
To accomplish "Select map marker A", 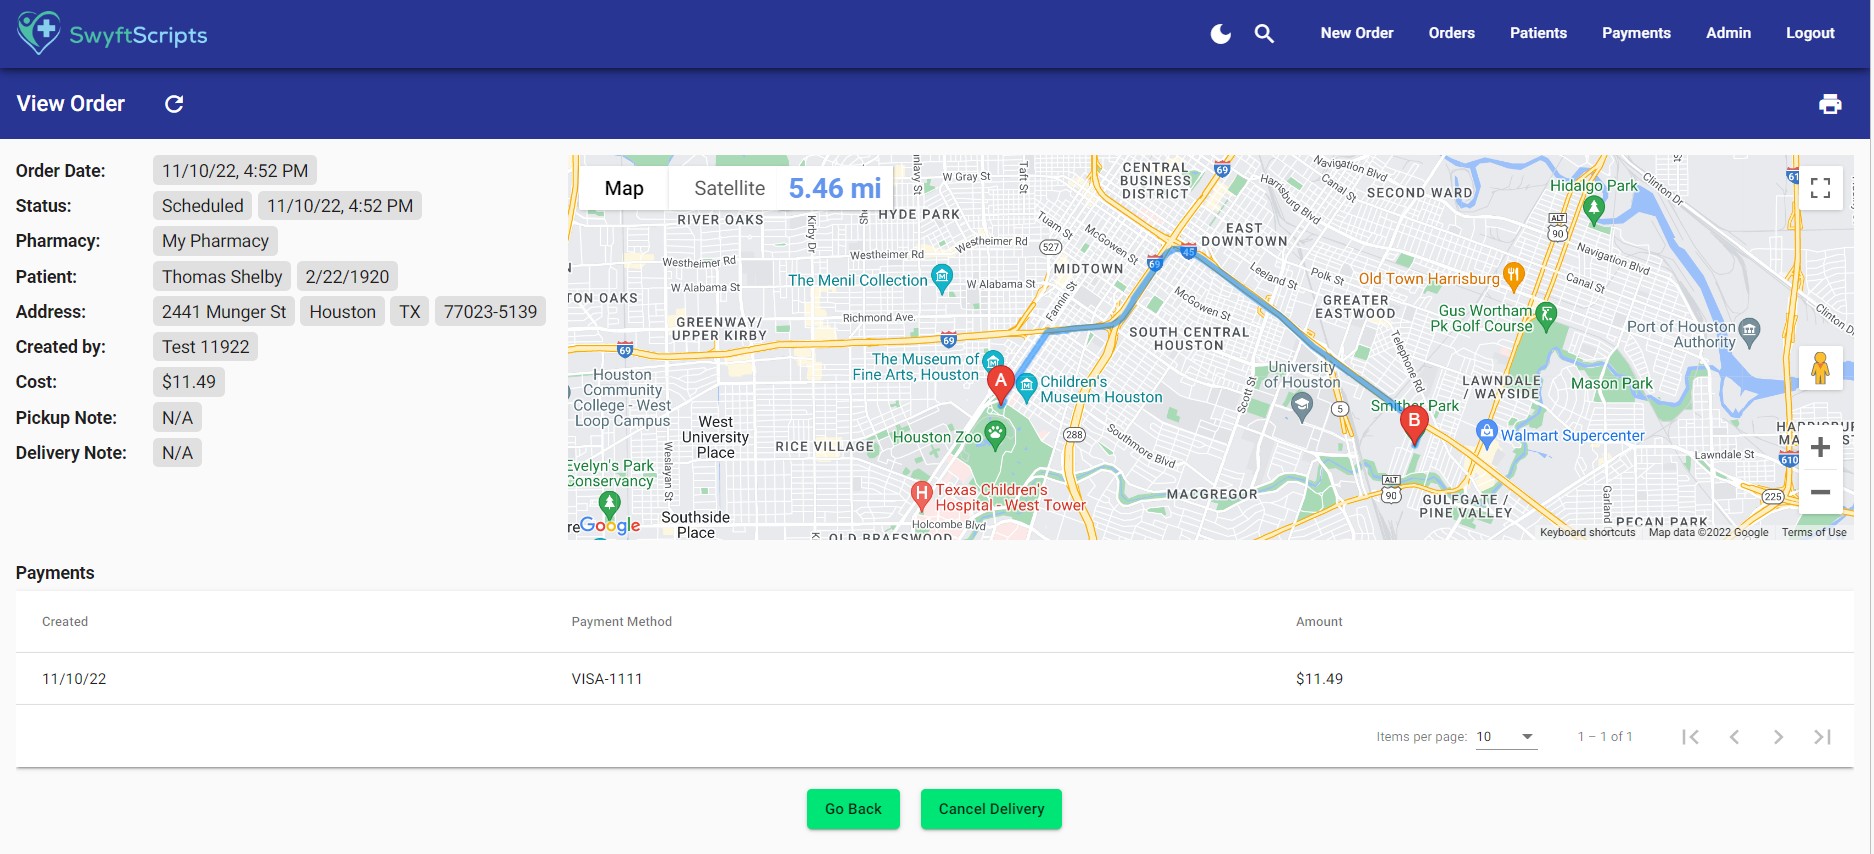I will (1000, 385).
